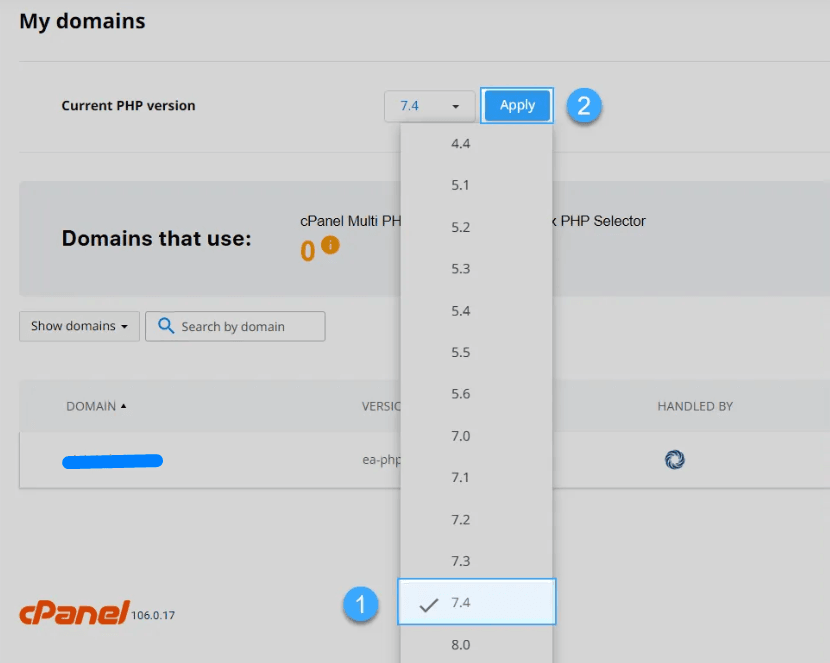Select PHP version 5.6 from the list
Viewport: 830px width, 663px height.
(460, 393)
